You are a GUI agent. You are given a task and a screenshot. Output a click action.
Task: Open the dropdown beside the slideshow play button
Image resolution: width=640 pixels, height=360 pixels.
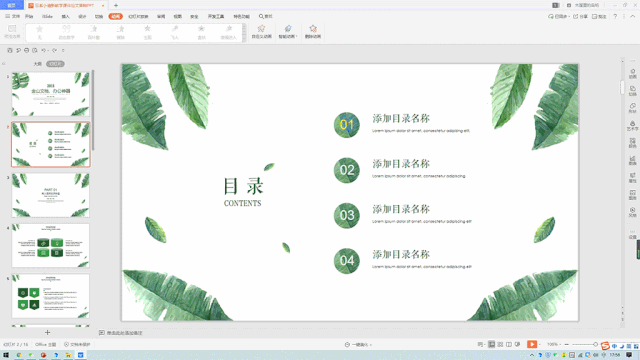tap(540, 344)
